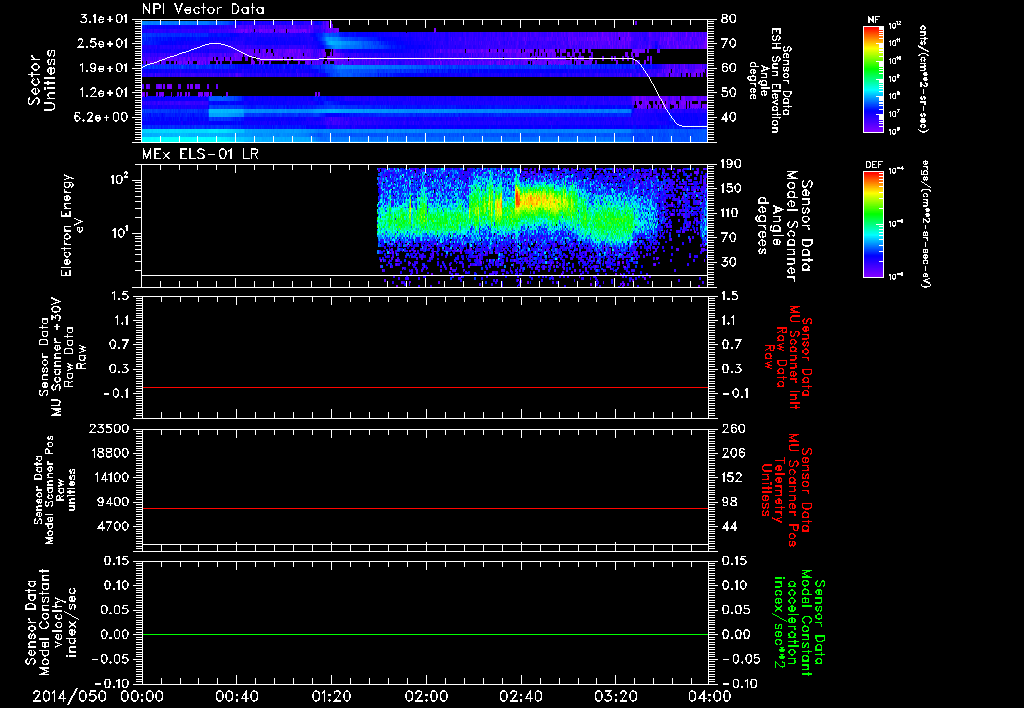Click the '14100' scanner position tick
Image resolution: width=1024 pixels, height=708 pixels.
109,477
